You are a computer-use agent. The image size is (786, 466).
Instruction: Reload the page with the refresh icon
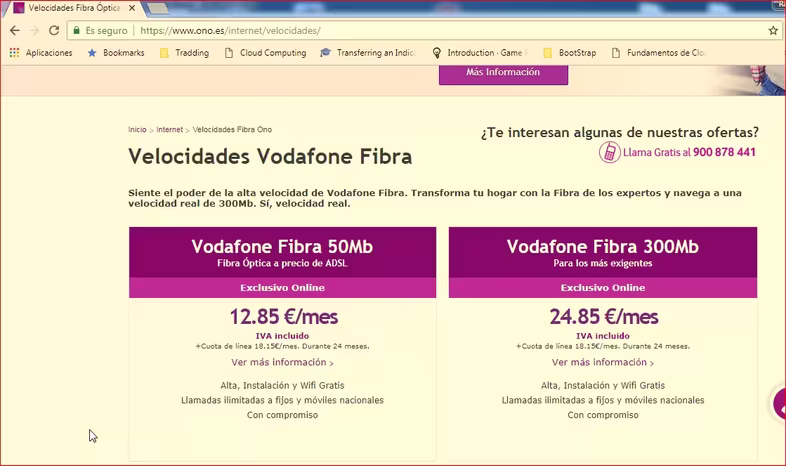pos(54,31)
